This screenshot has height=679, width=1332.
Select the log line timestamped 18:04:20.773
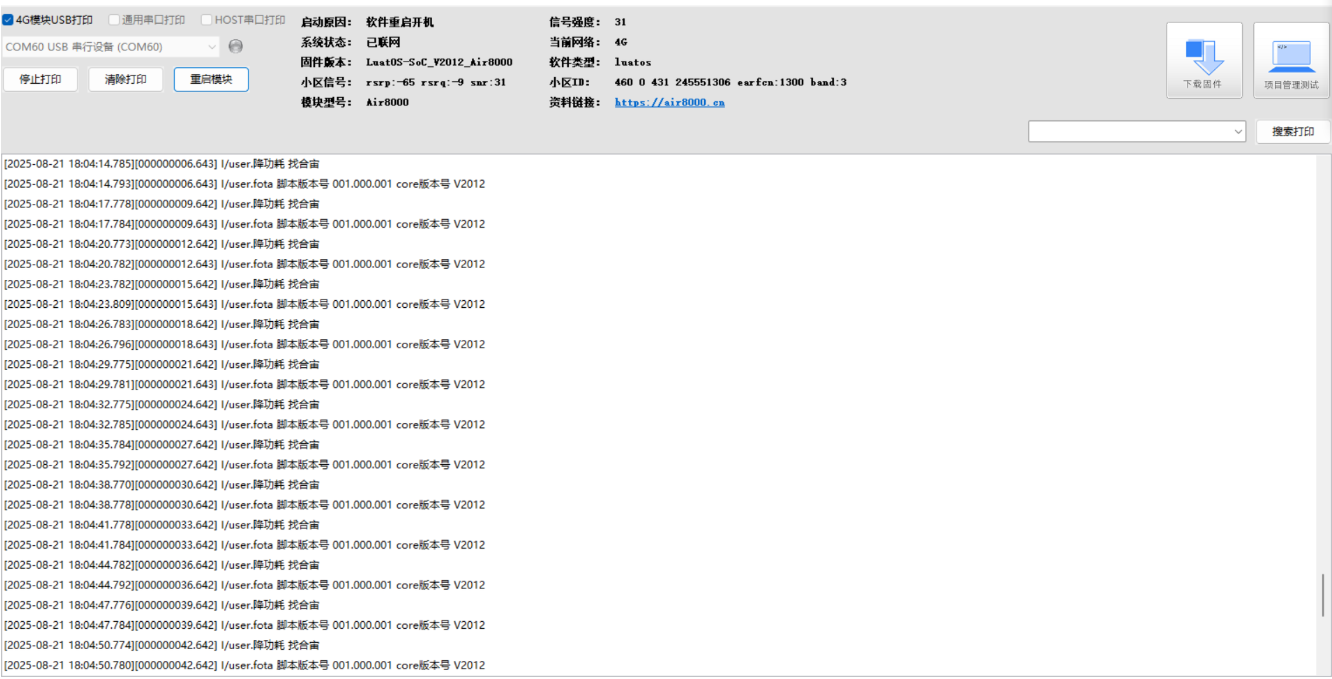point(162,244)
